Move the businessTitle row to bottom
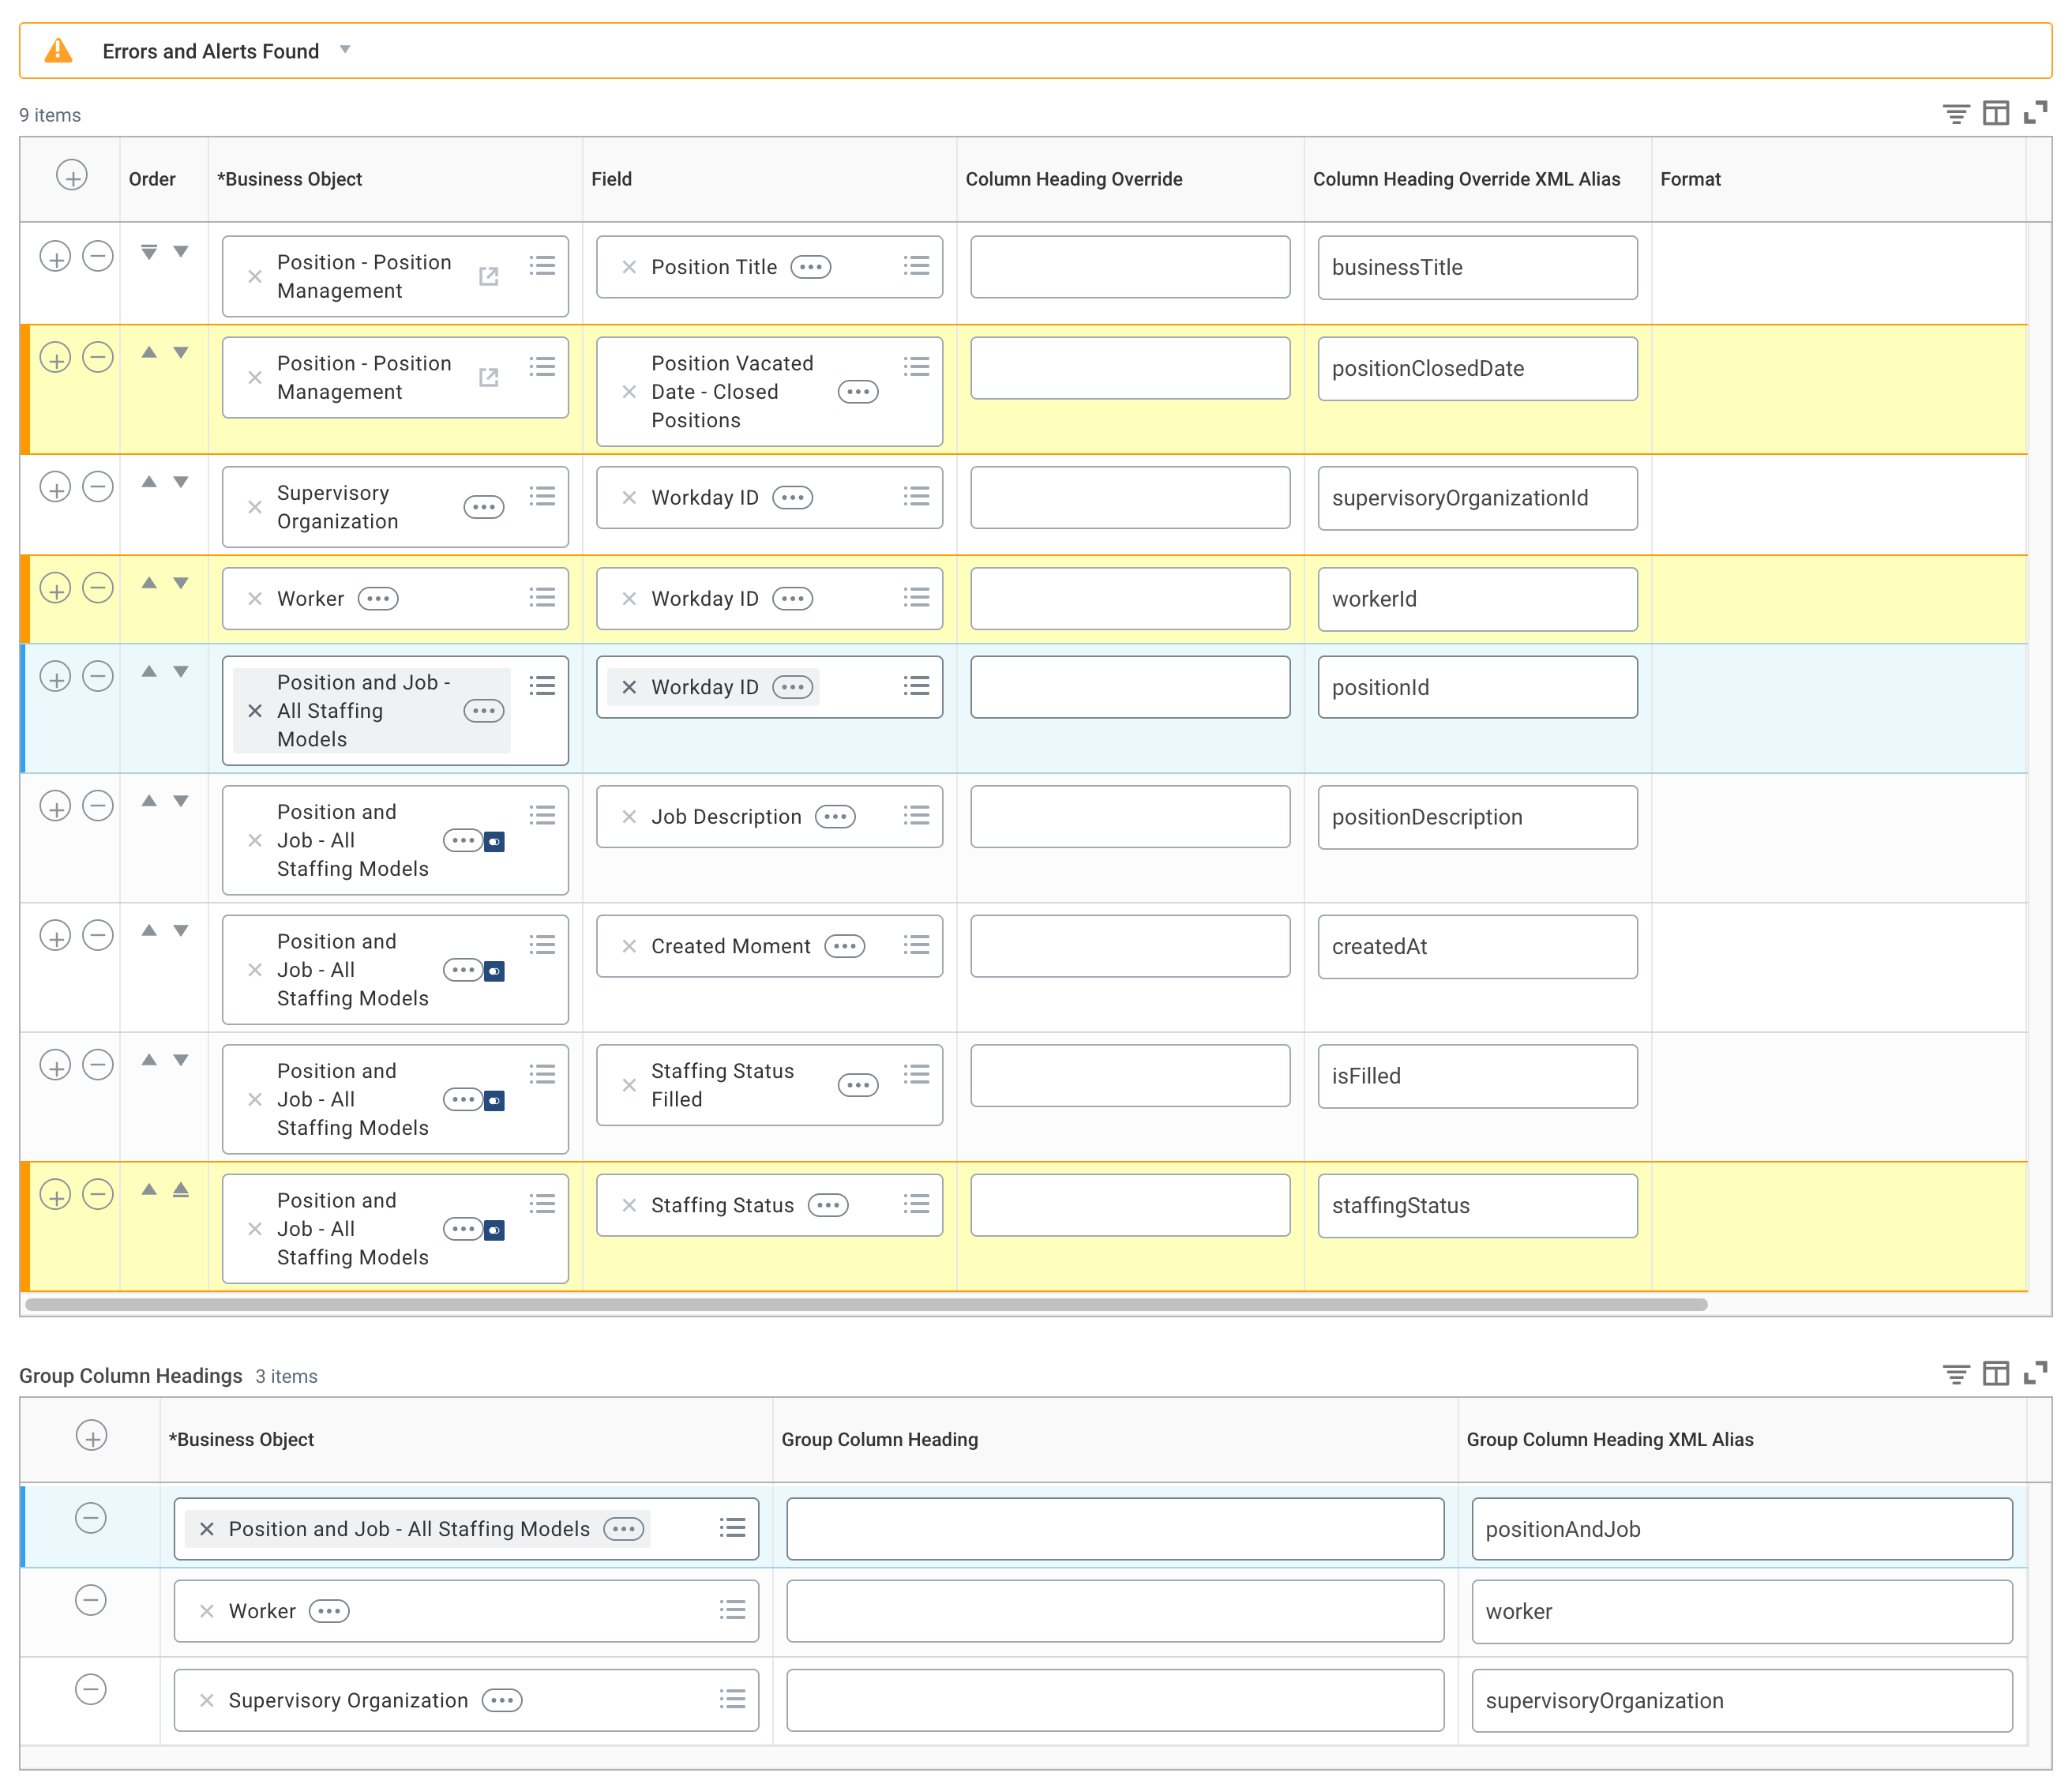Image resolution: width=2072 pixels, height=1788 pixels. point(149,252)
